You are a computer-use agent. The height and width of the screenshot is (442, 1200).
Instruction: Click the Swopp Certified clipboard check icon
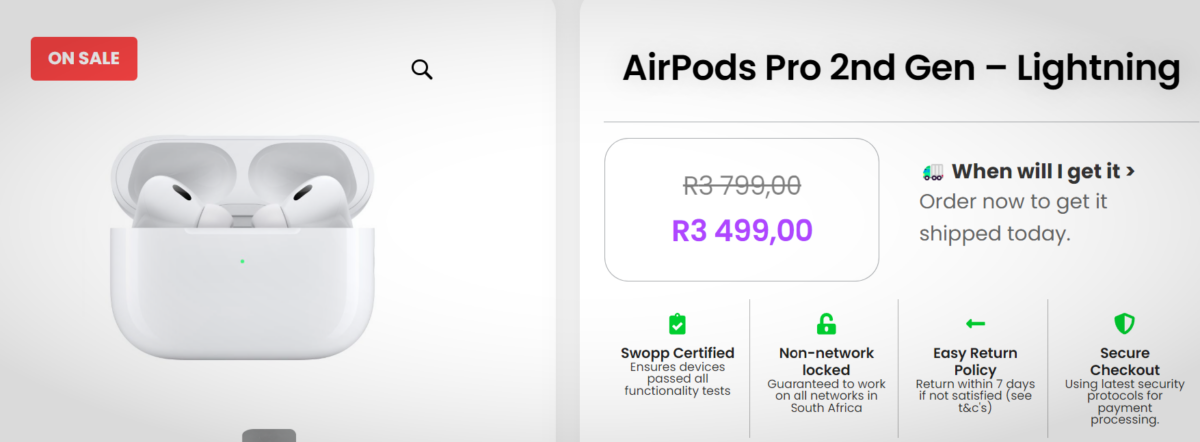click(677, 324)
